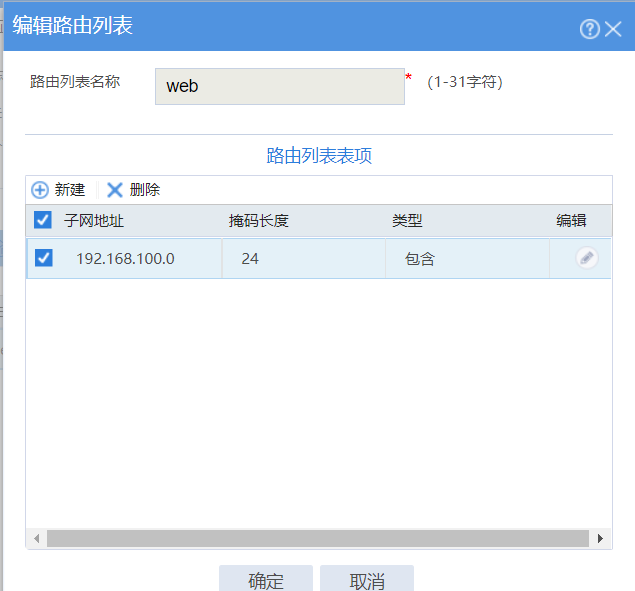Image resolution: width=635 pixels, height=591 pixels.
Task: Select the type cell 包含
Action: pos(420,259)
